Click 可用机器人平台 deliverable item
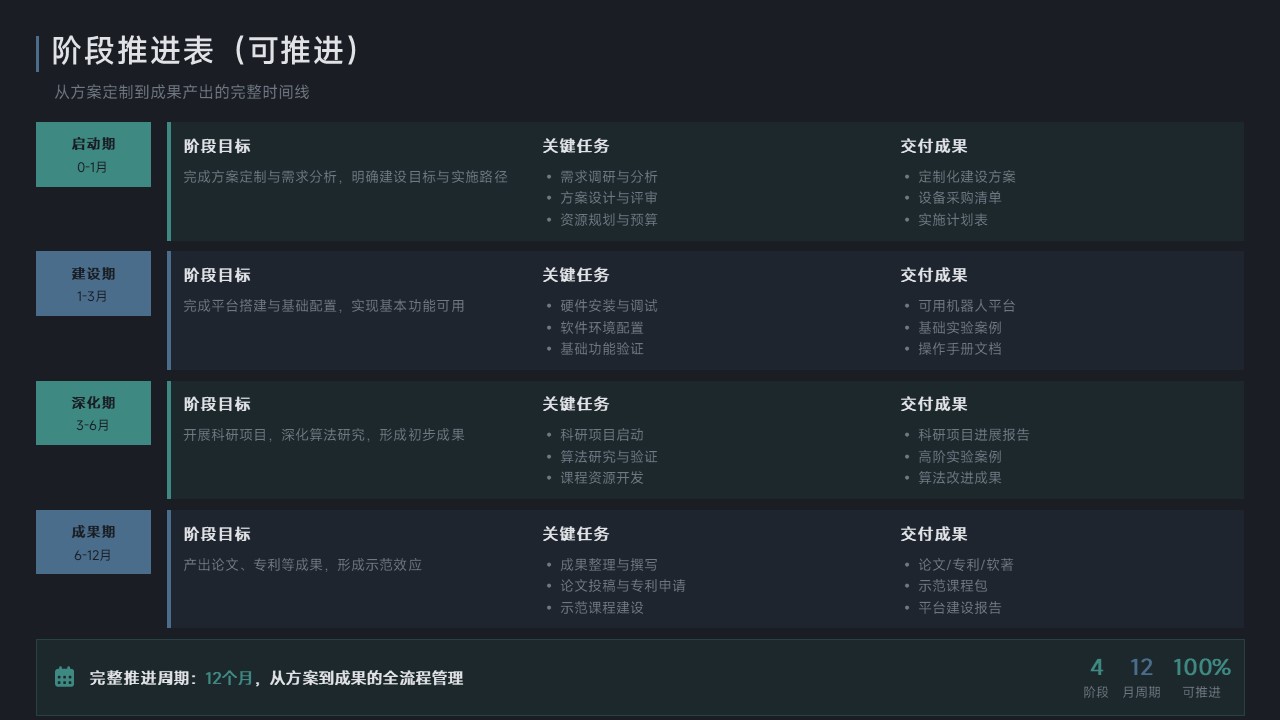The height and width of the screenshot is (720, 1280). [966, 306]
